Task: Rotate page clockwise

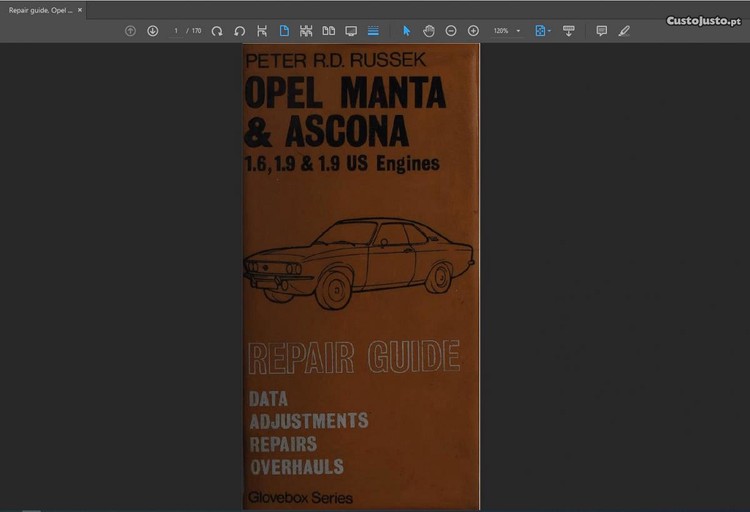Action: coord(217,31)
